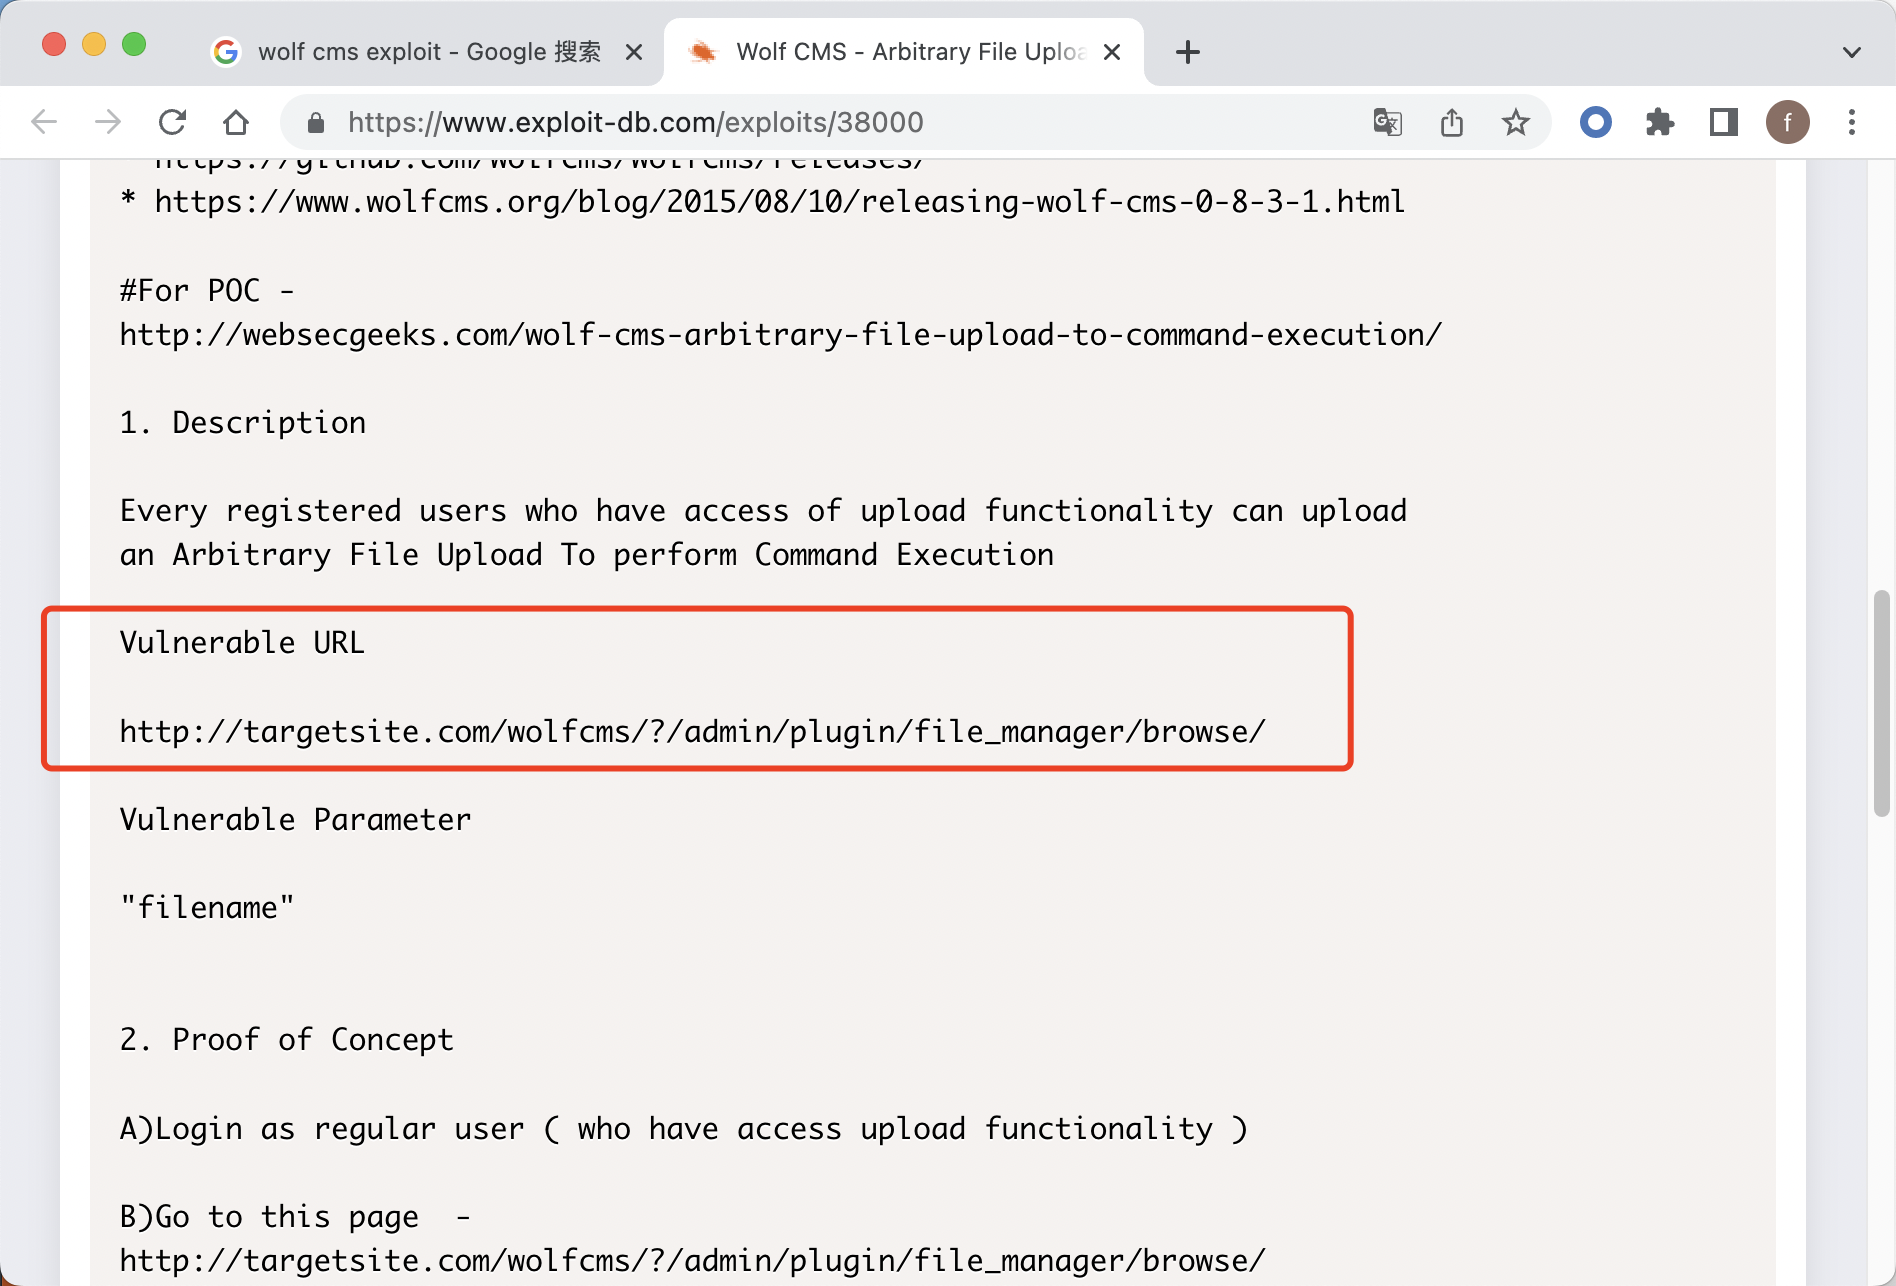Open the Chrome three-dot menu
The height and width of the screenshot is (1286, 1896).
tap(1851, 122)
